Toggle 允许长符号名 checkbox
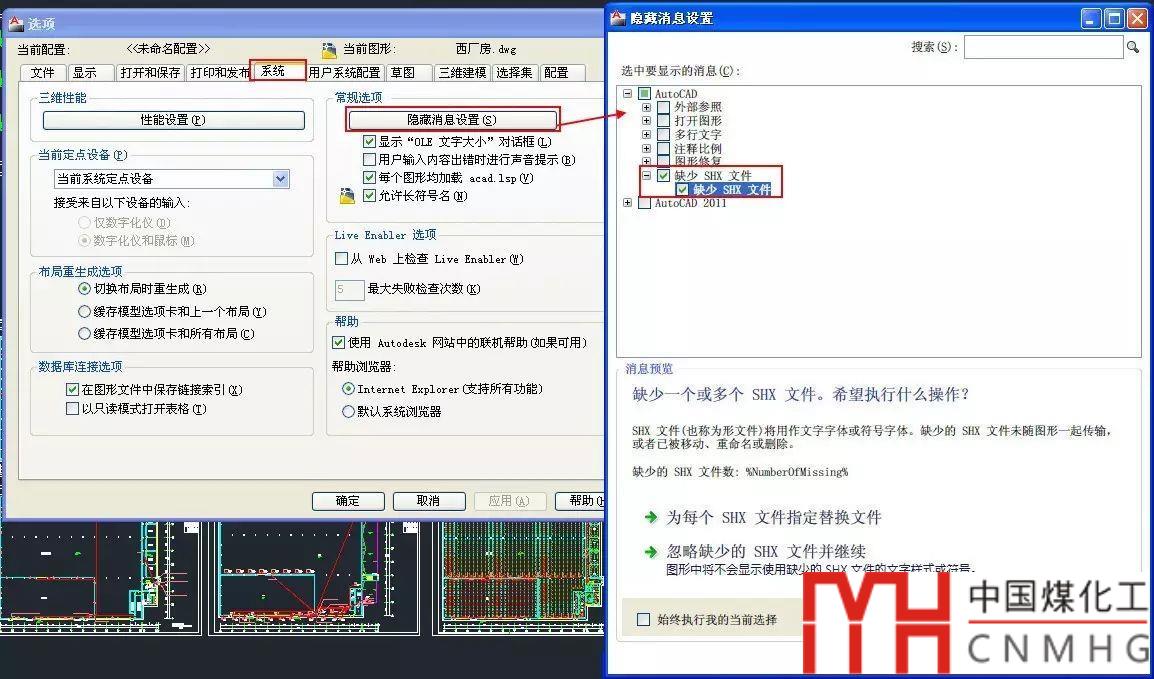 pos(369,196)
